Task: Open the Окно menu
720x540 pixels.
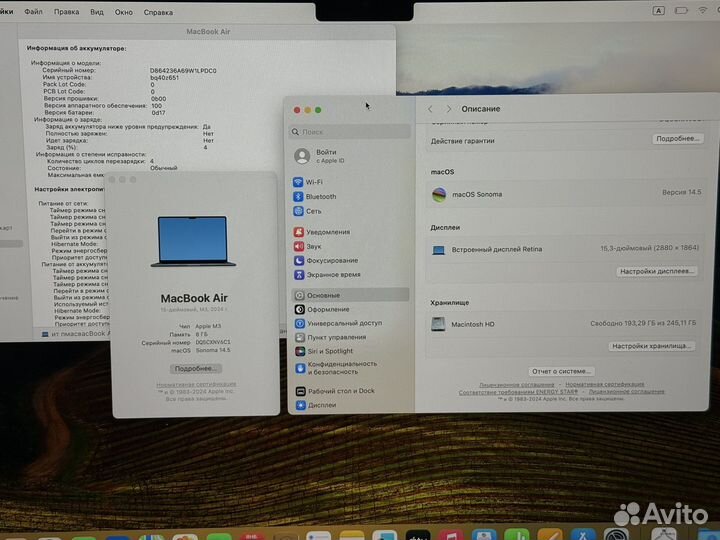Action: tap(124, 12)
